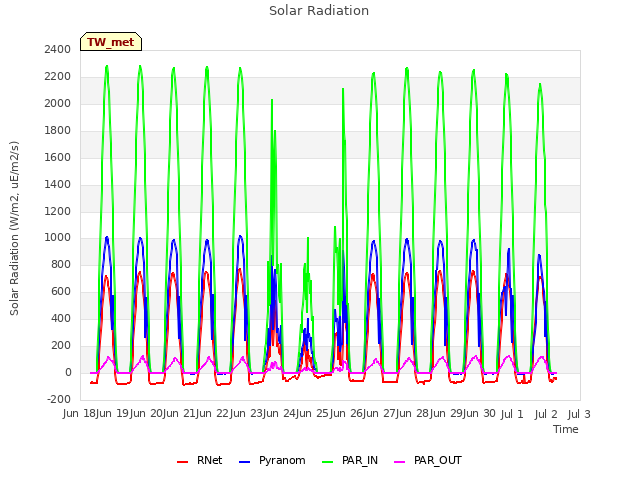The width and height of the screenshot is (640, 480).
Task: Toggle the PAR_IN legend entry
Action: tap(350, 460)
